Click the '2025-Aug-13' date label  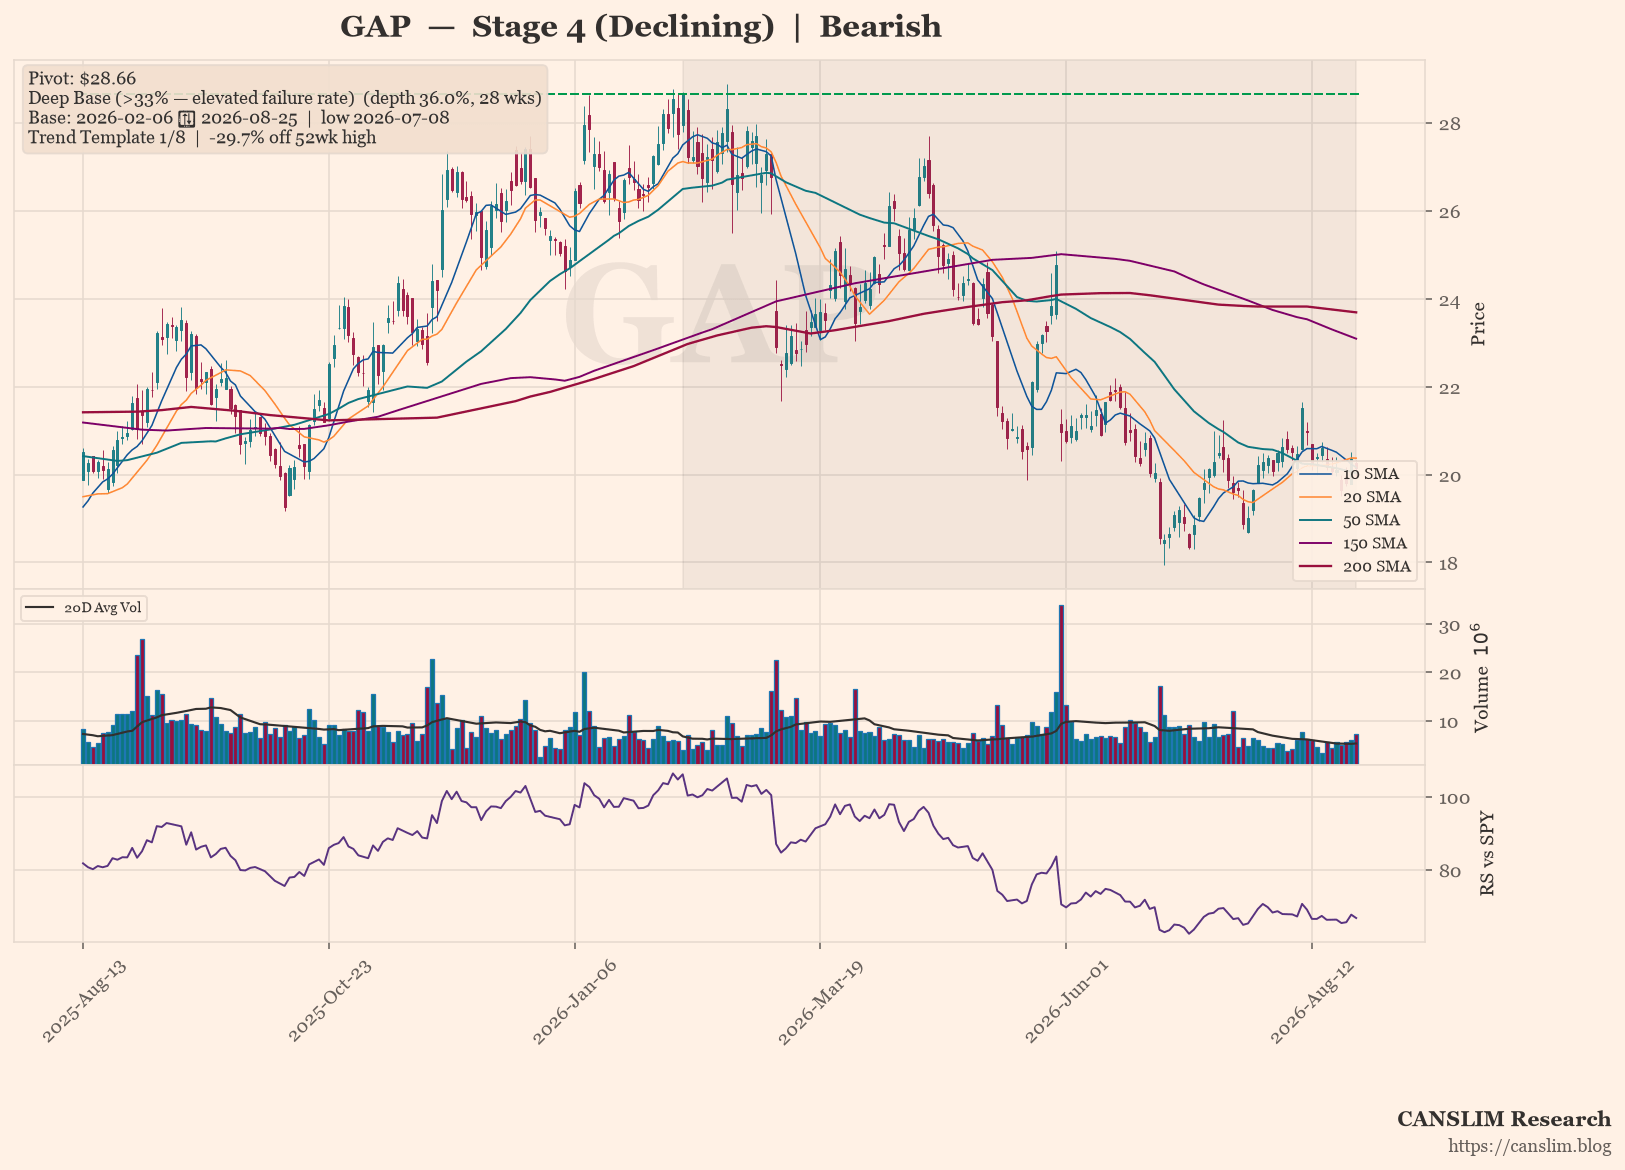pyautogui.click(x=84, y=1000)
